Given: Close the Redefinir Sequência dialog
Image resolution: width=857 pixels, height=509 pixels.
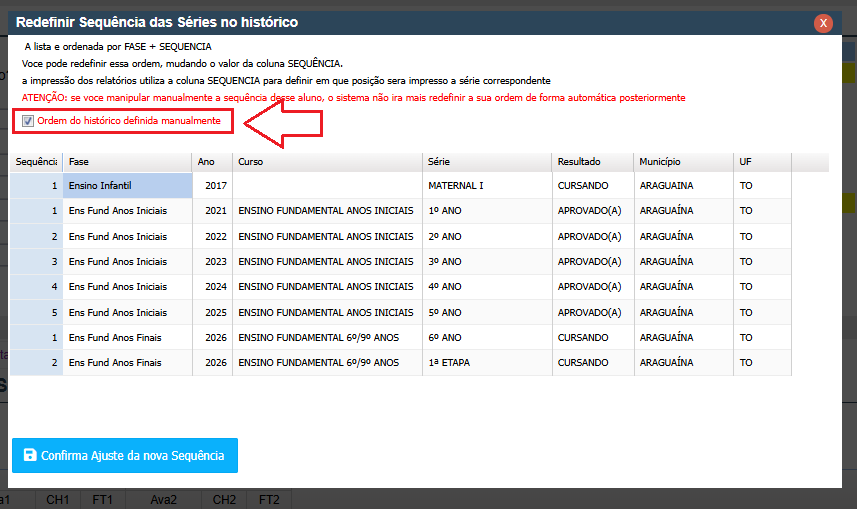Looking at the screenshot, I should click(x=823, y=23).
